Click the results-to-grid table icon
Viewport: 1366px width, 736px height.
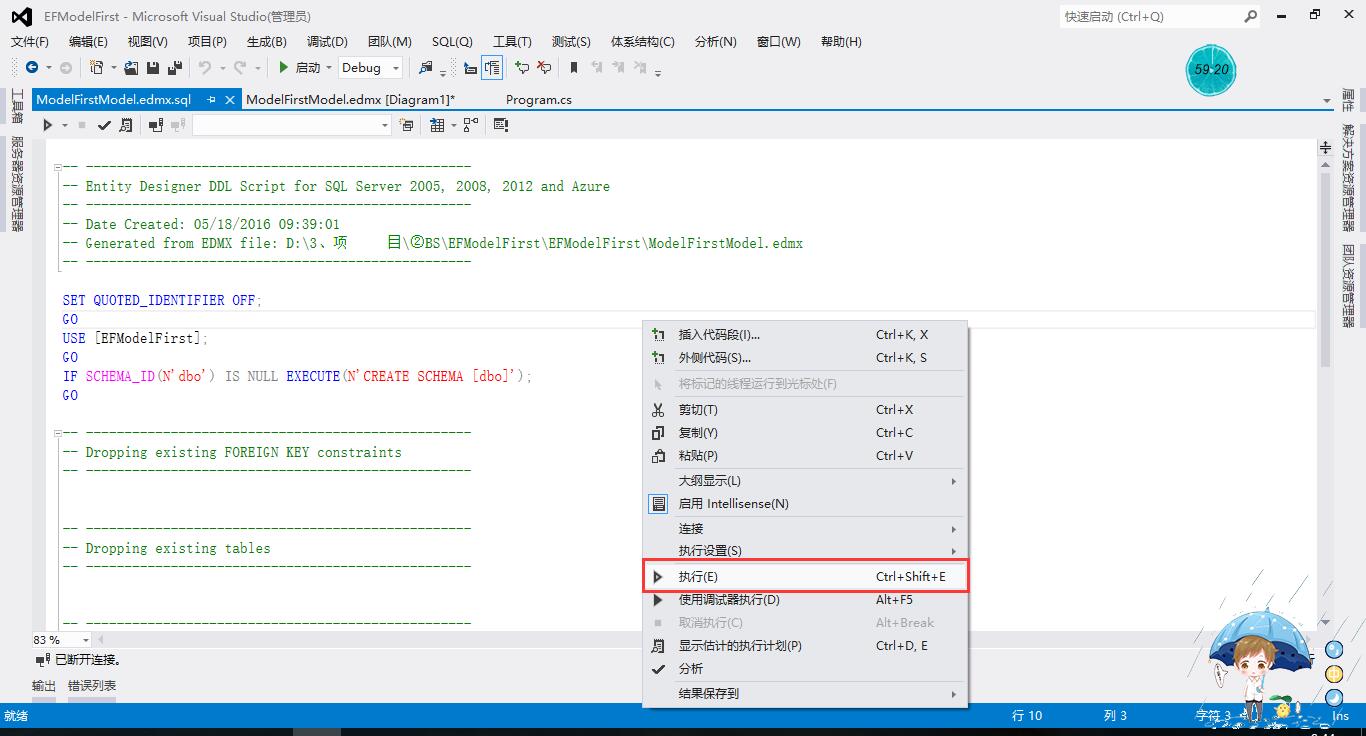437,125
